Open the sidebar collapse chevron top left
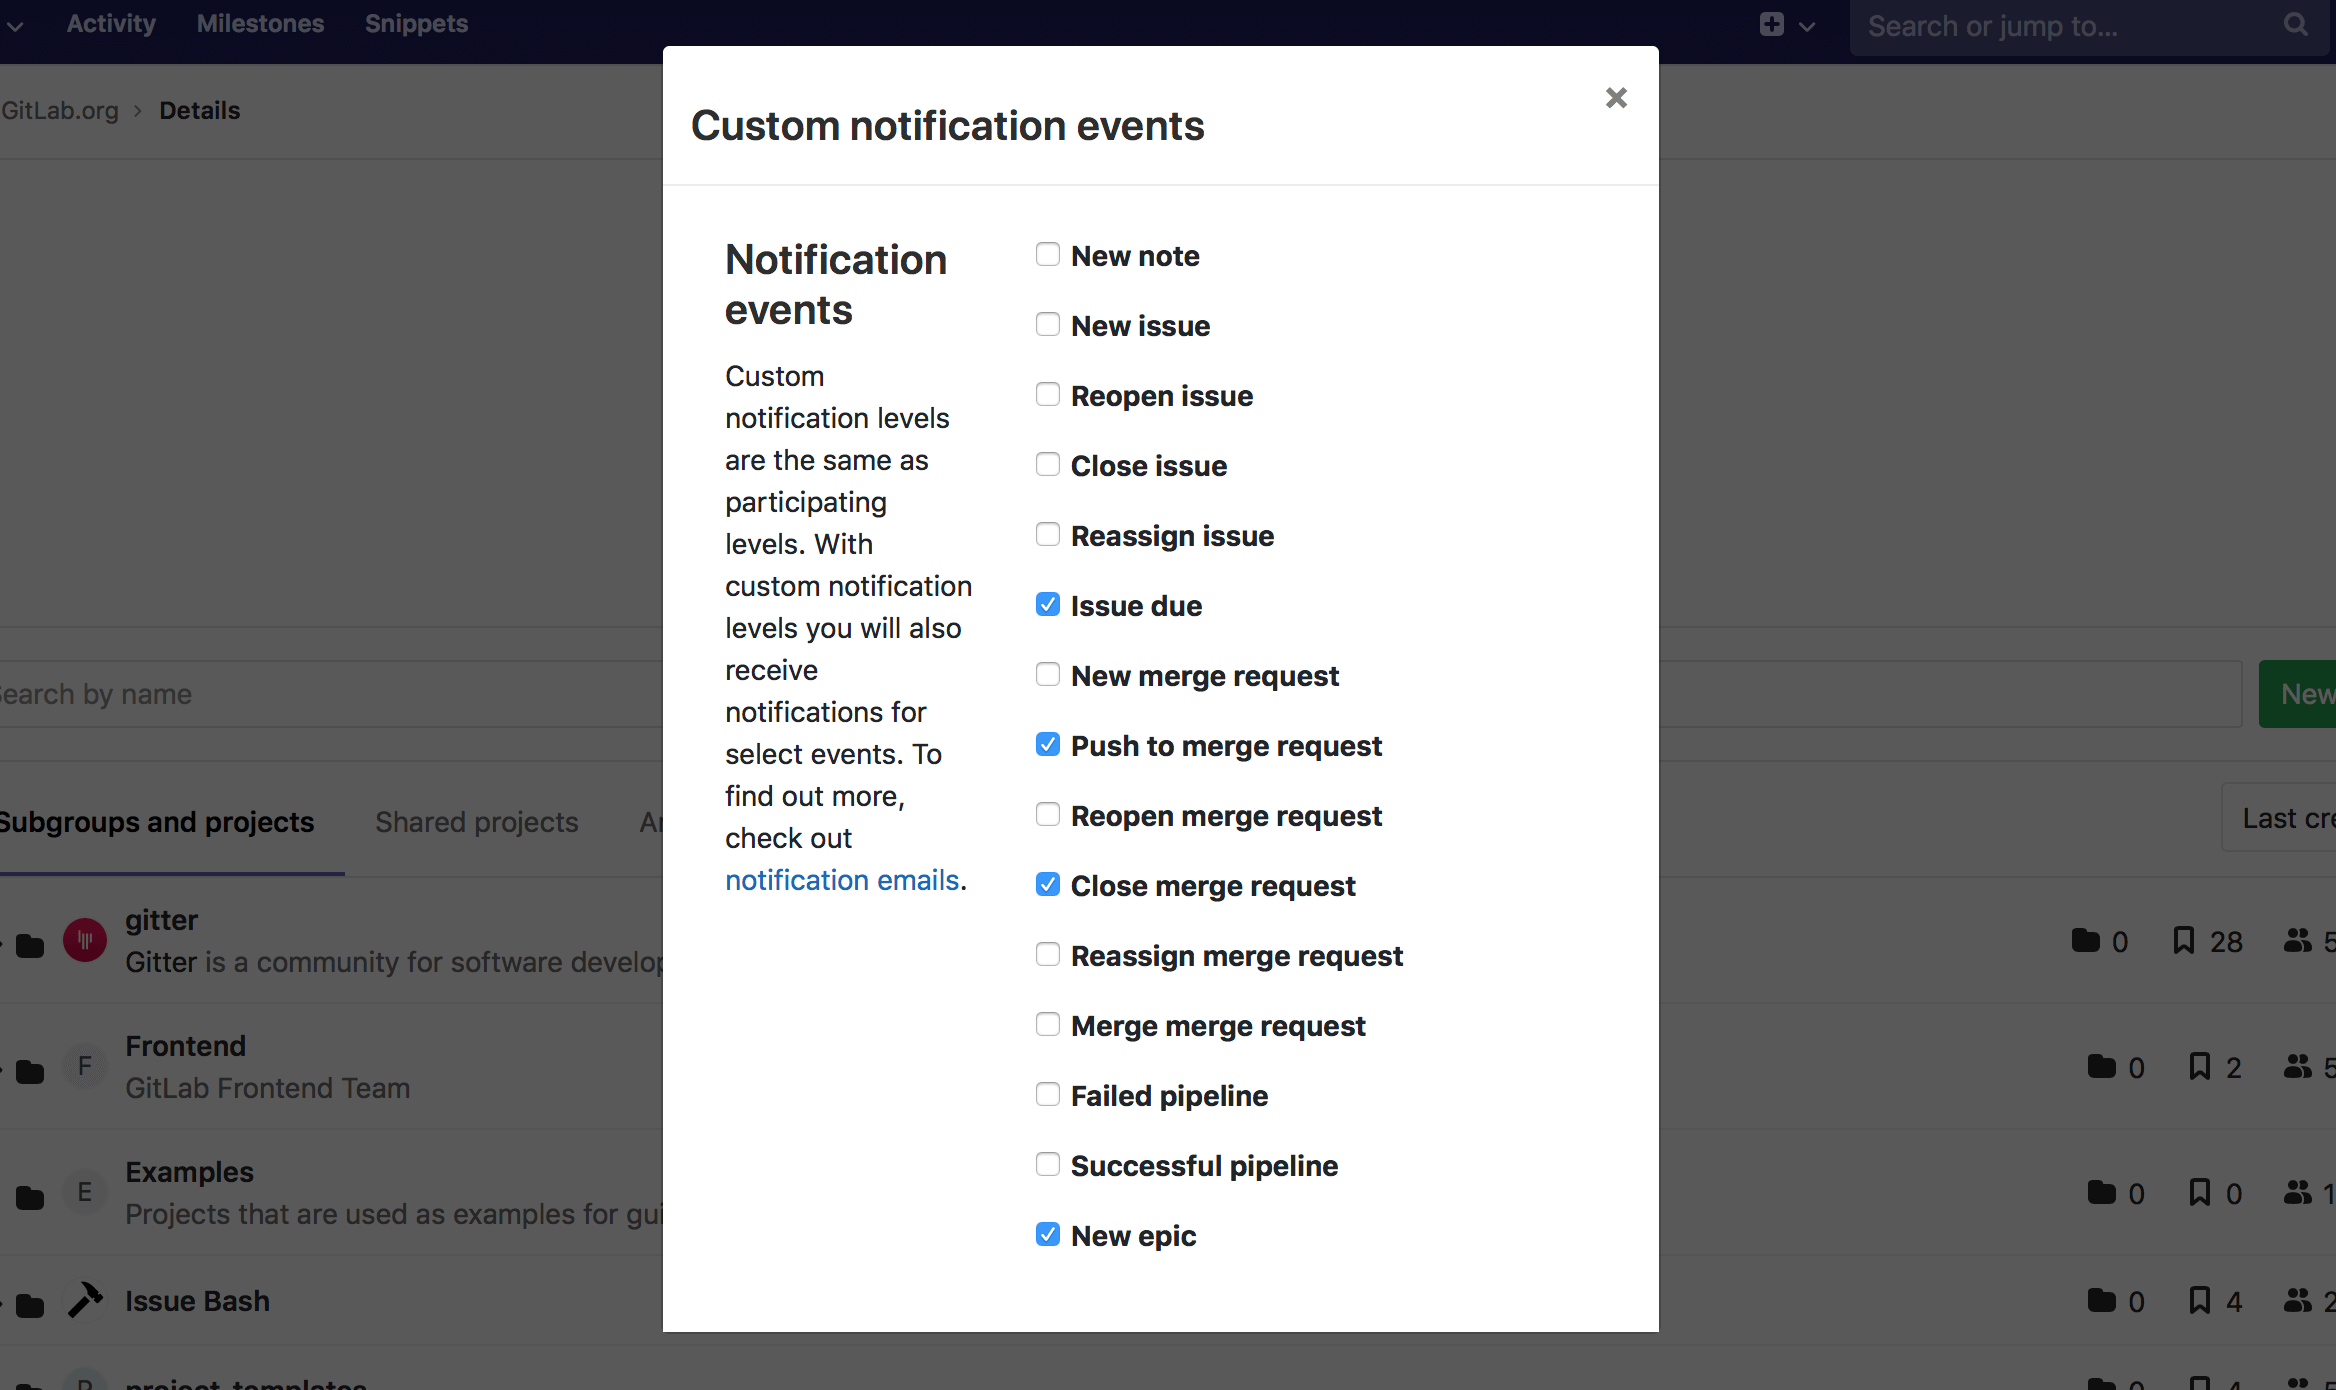This screenshot has height=1390, width=2336. coord(15,25)
